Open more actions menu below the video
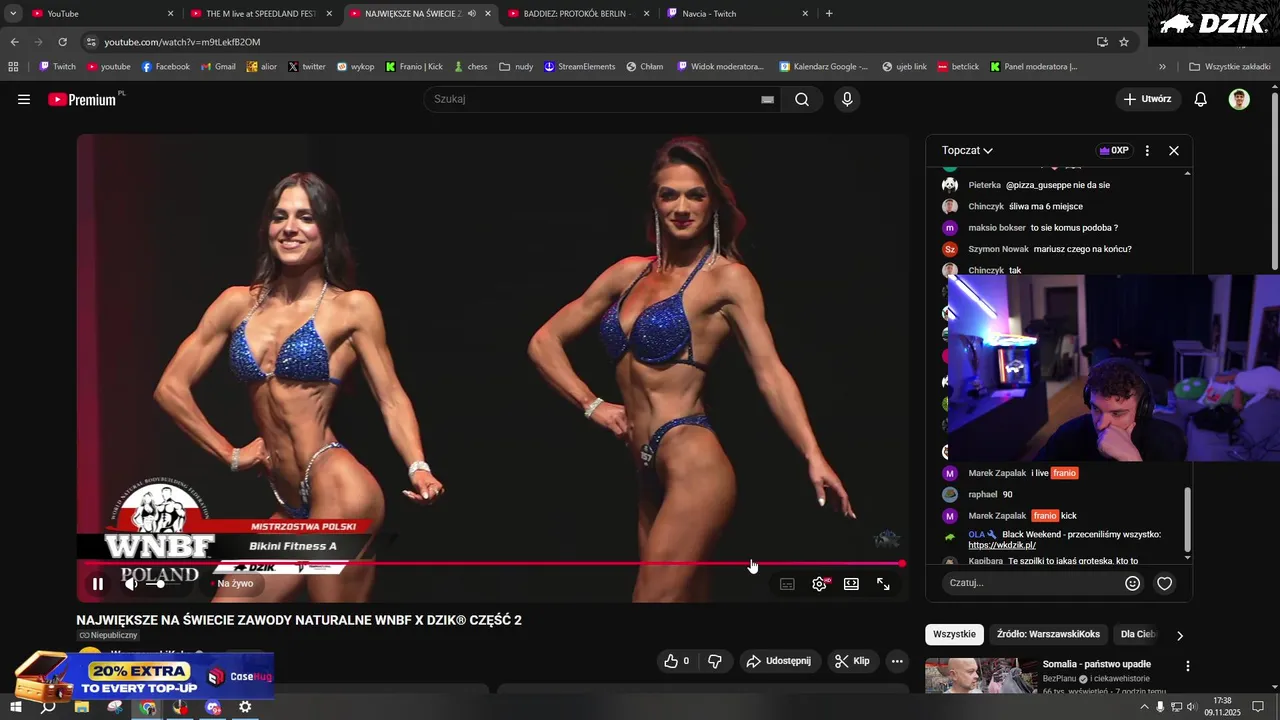This screenshot has height=720, width=1280. (x=897, y=661)
